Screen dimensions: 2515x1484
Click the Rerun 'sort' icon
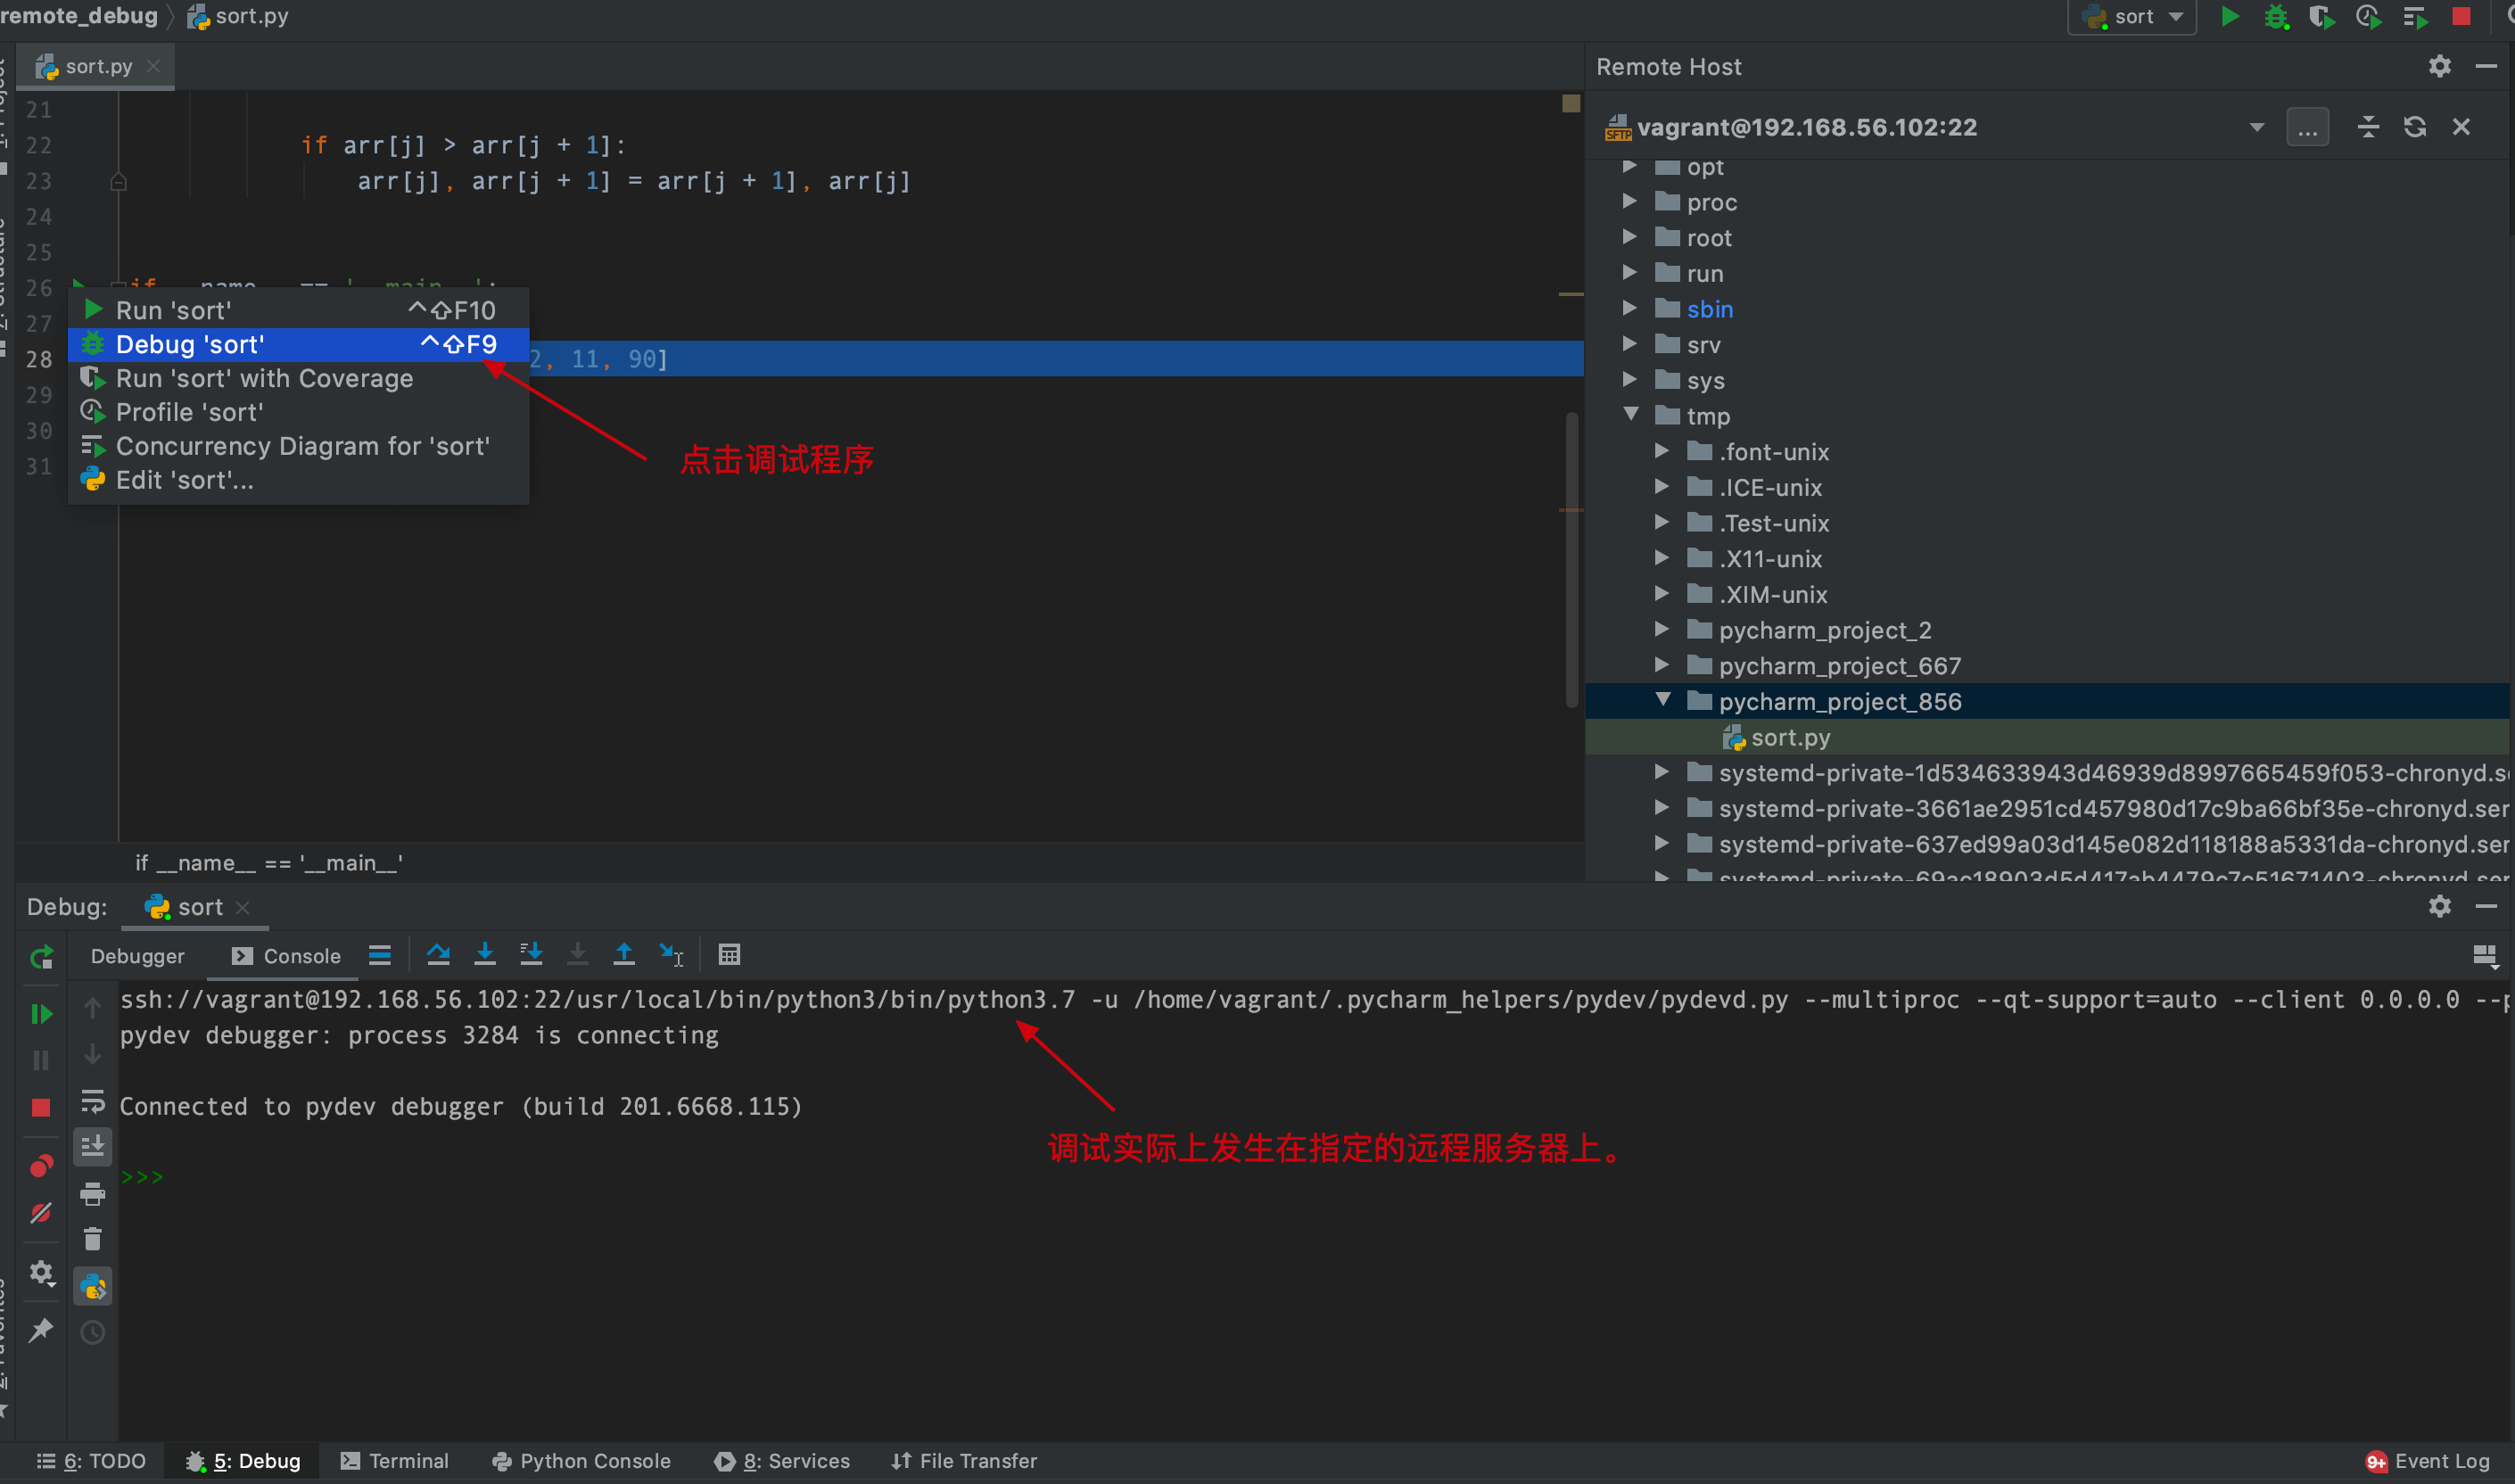click(x=41, y=957)
